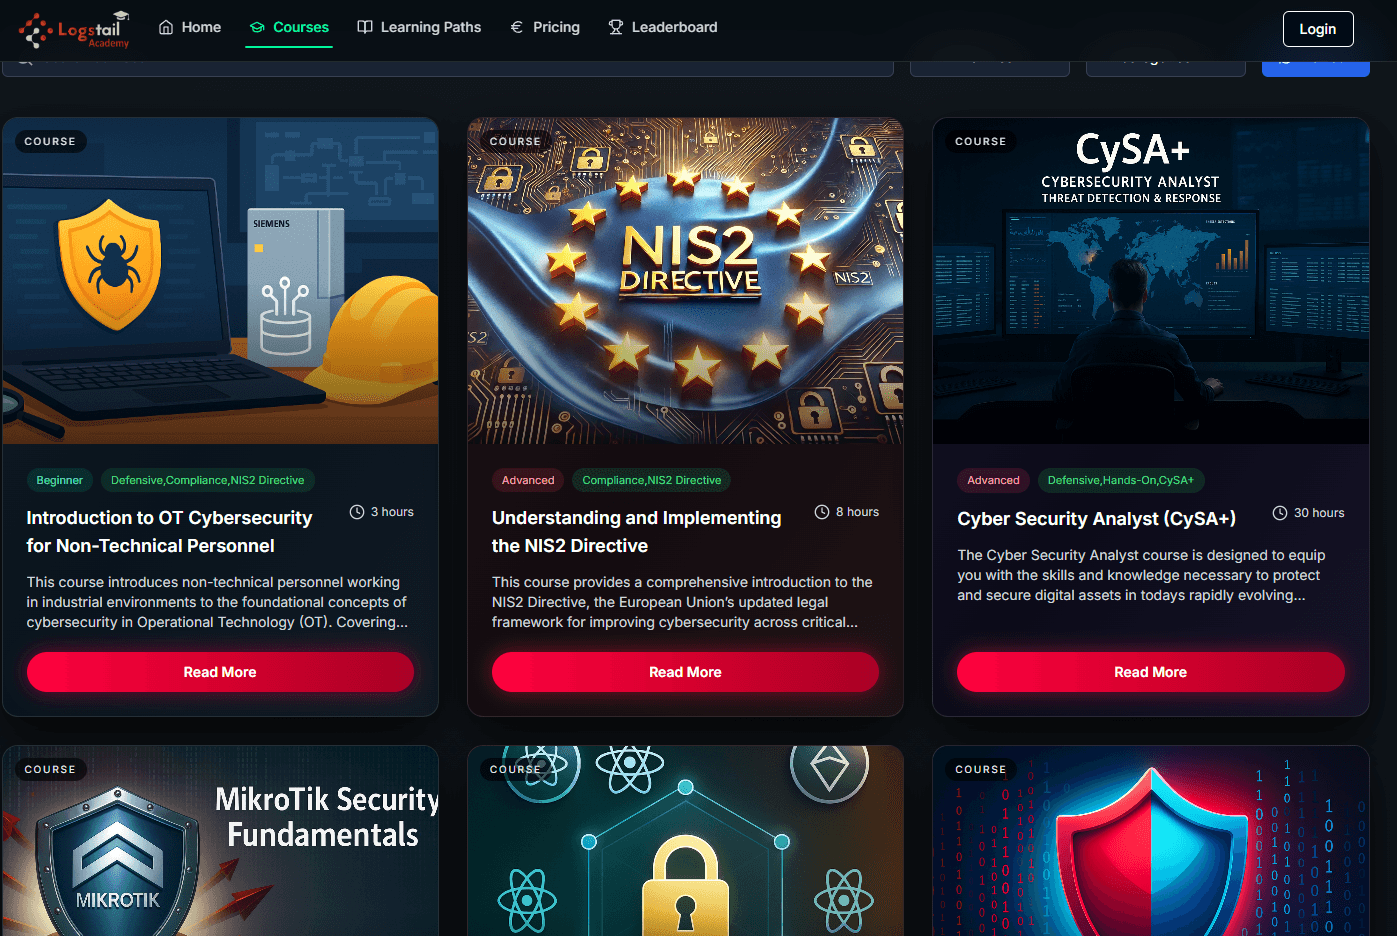Click the Login button
Screen dimensions: 1397x936
click(x=1317, y=29)
